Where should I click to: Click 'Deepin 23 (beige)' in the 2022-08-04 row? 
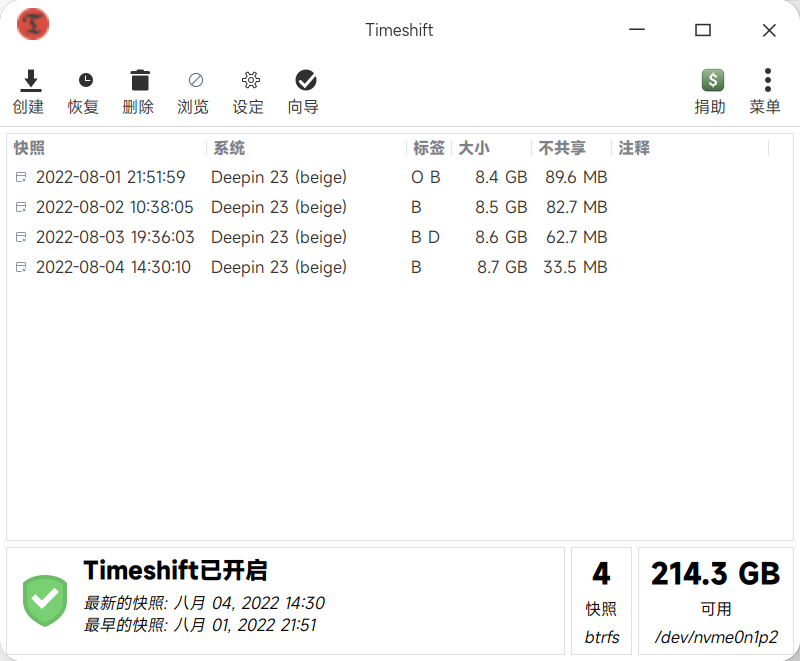(x=279, y=267)
